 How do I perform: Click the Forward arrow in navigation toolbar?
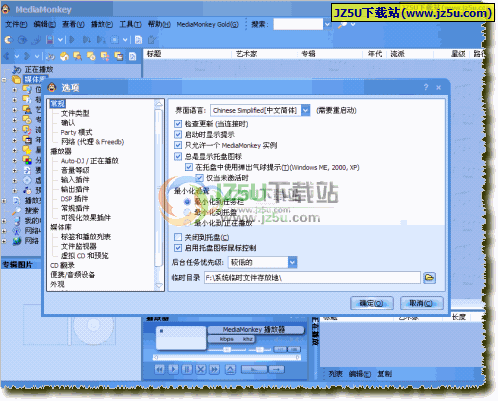click(x=27, y=56)
